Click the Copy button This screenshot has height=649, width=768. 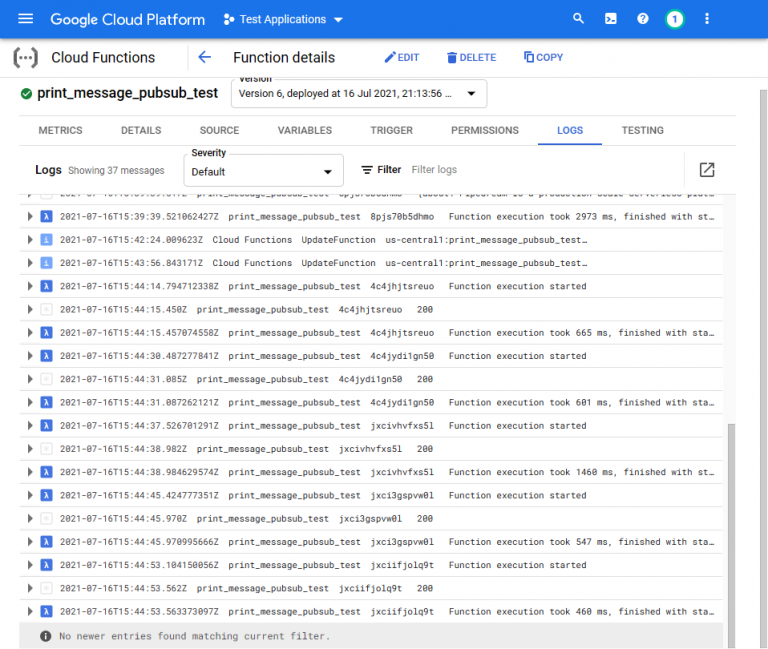[x=543, y=57]
